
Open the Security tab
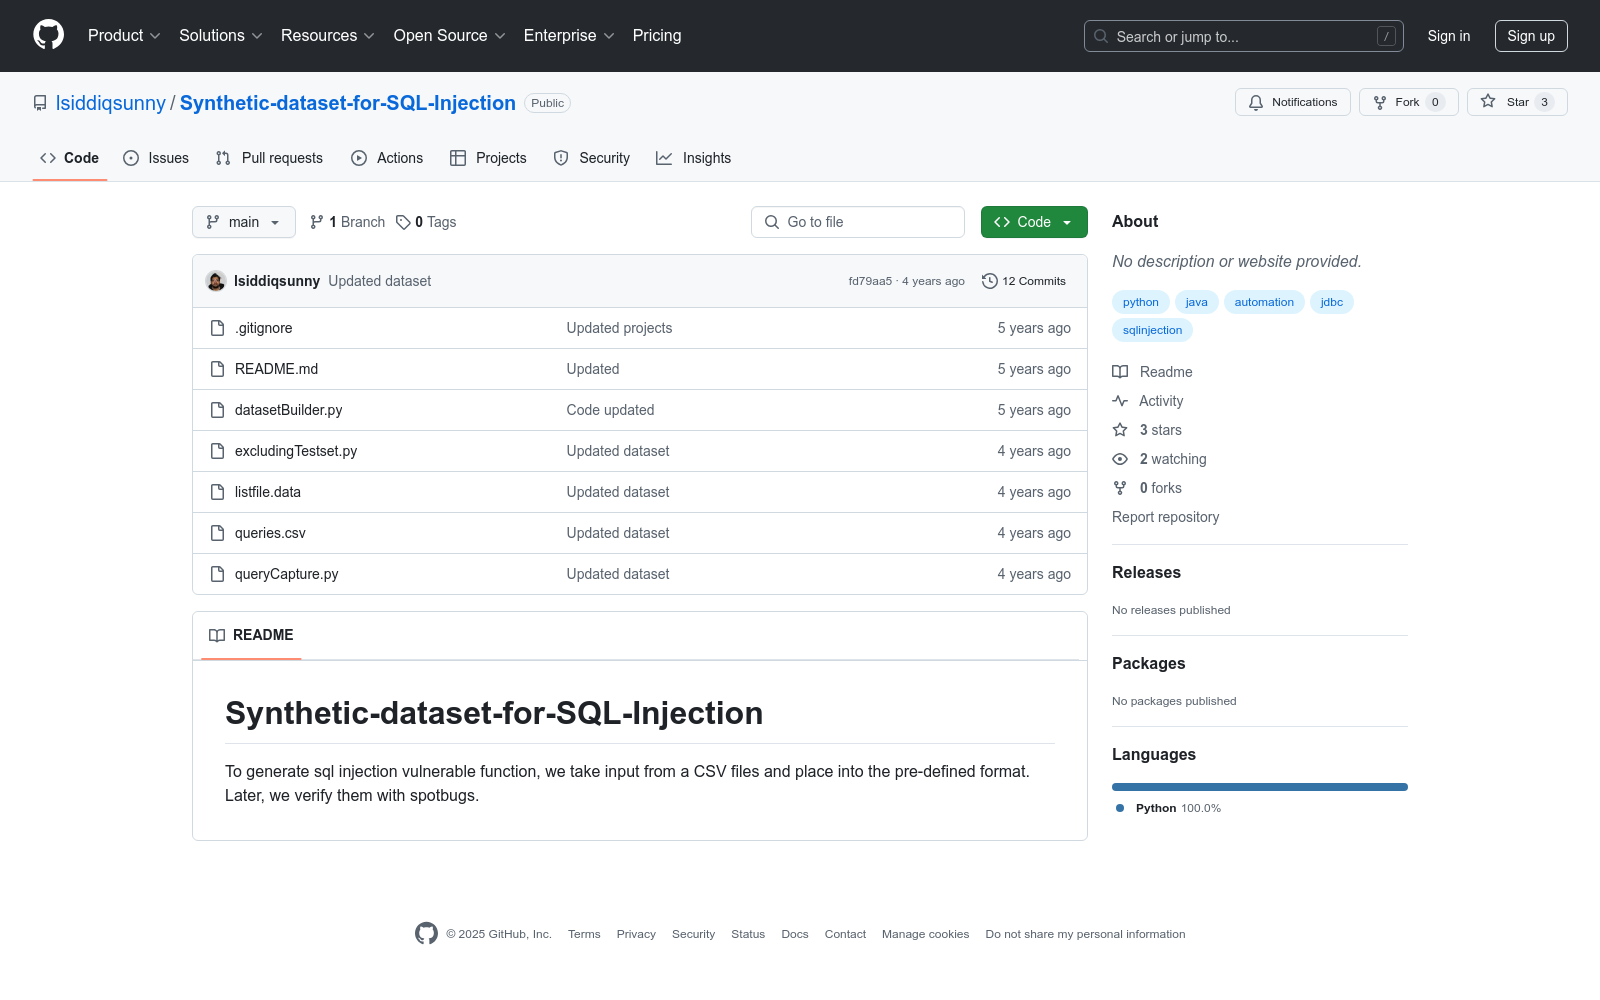click(x=592, y=158)
